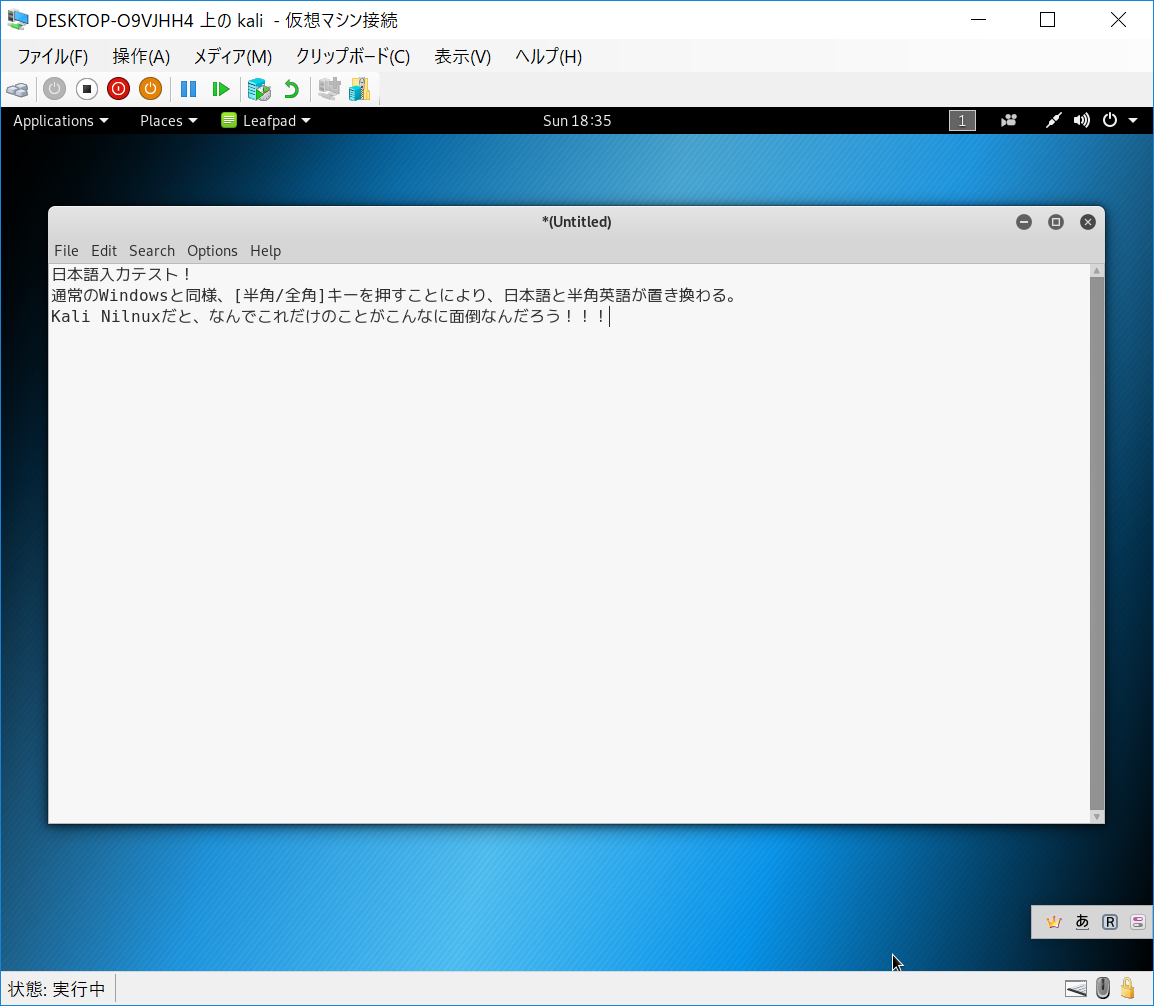Viewport: 1154px width, 1006px height.
Task: Open the メディア(M) menu
Action: pyautogui.click(x=232, y=57)
